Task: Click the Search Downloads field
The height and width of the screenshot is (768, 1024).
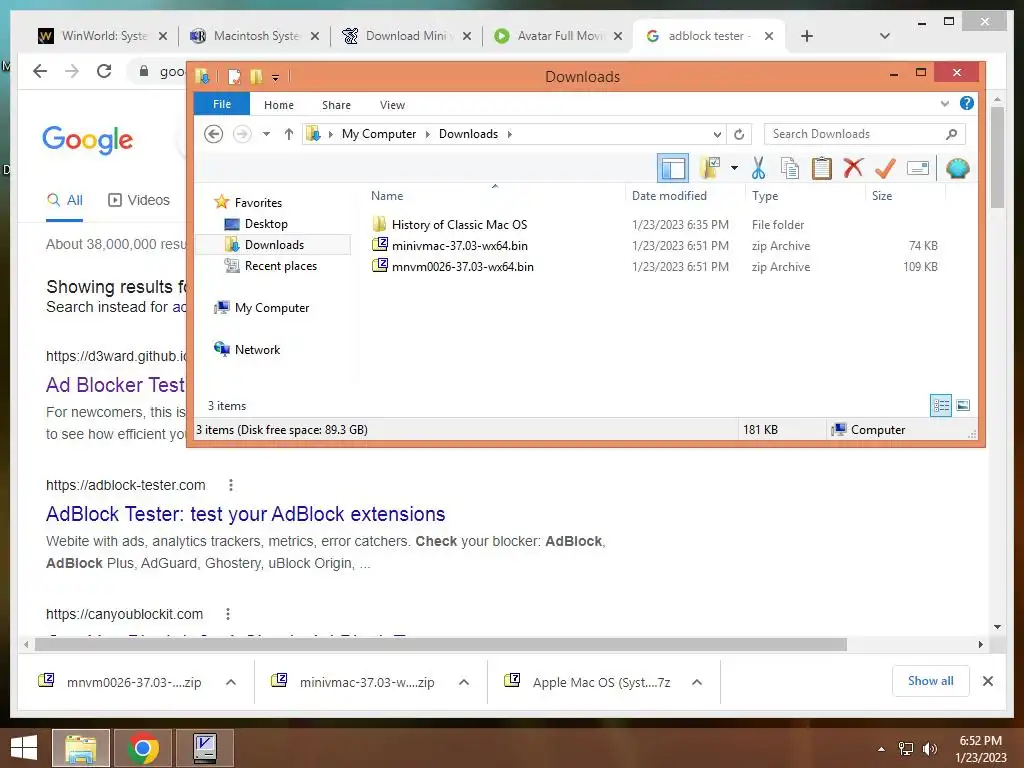Action: pyautogui.click(x=865, y=134)
